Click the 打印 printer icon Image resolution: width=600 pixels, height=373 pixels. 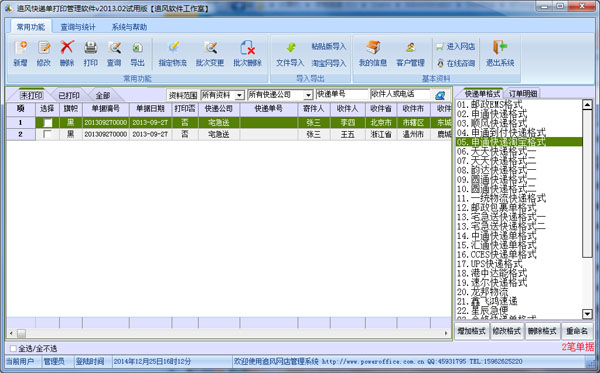coord(91,48)
